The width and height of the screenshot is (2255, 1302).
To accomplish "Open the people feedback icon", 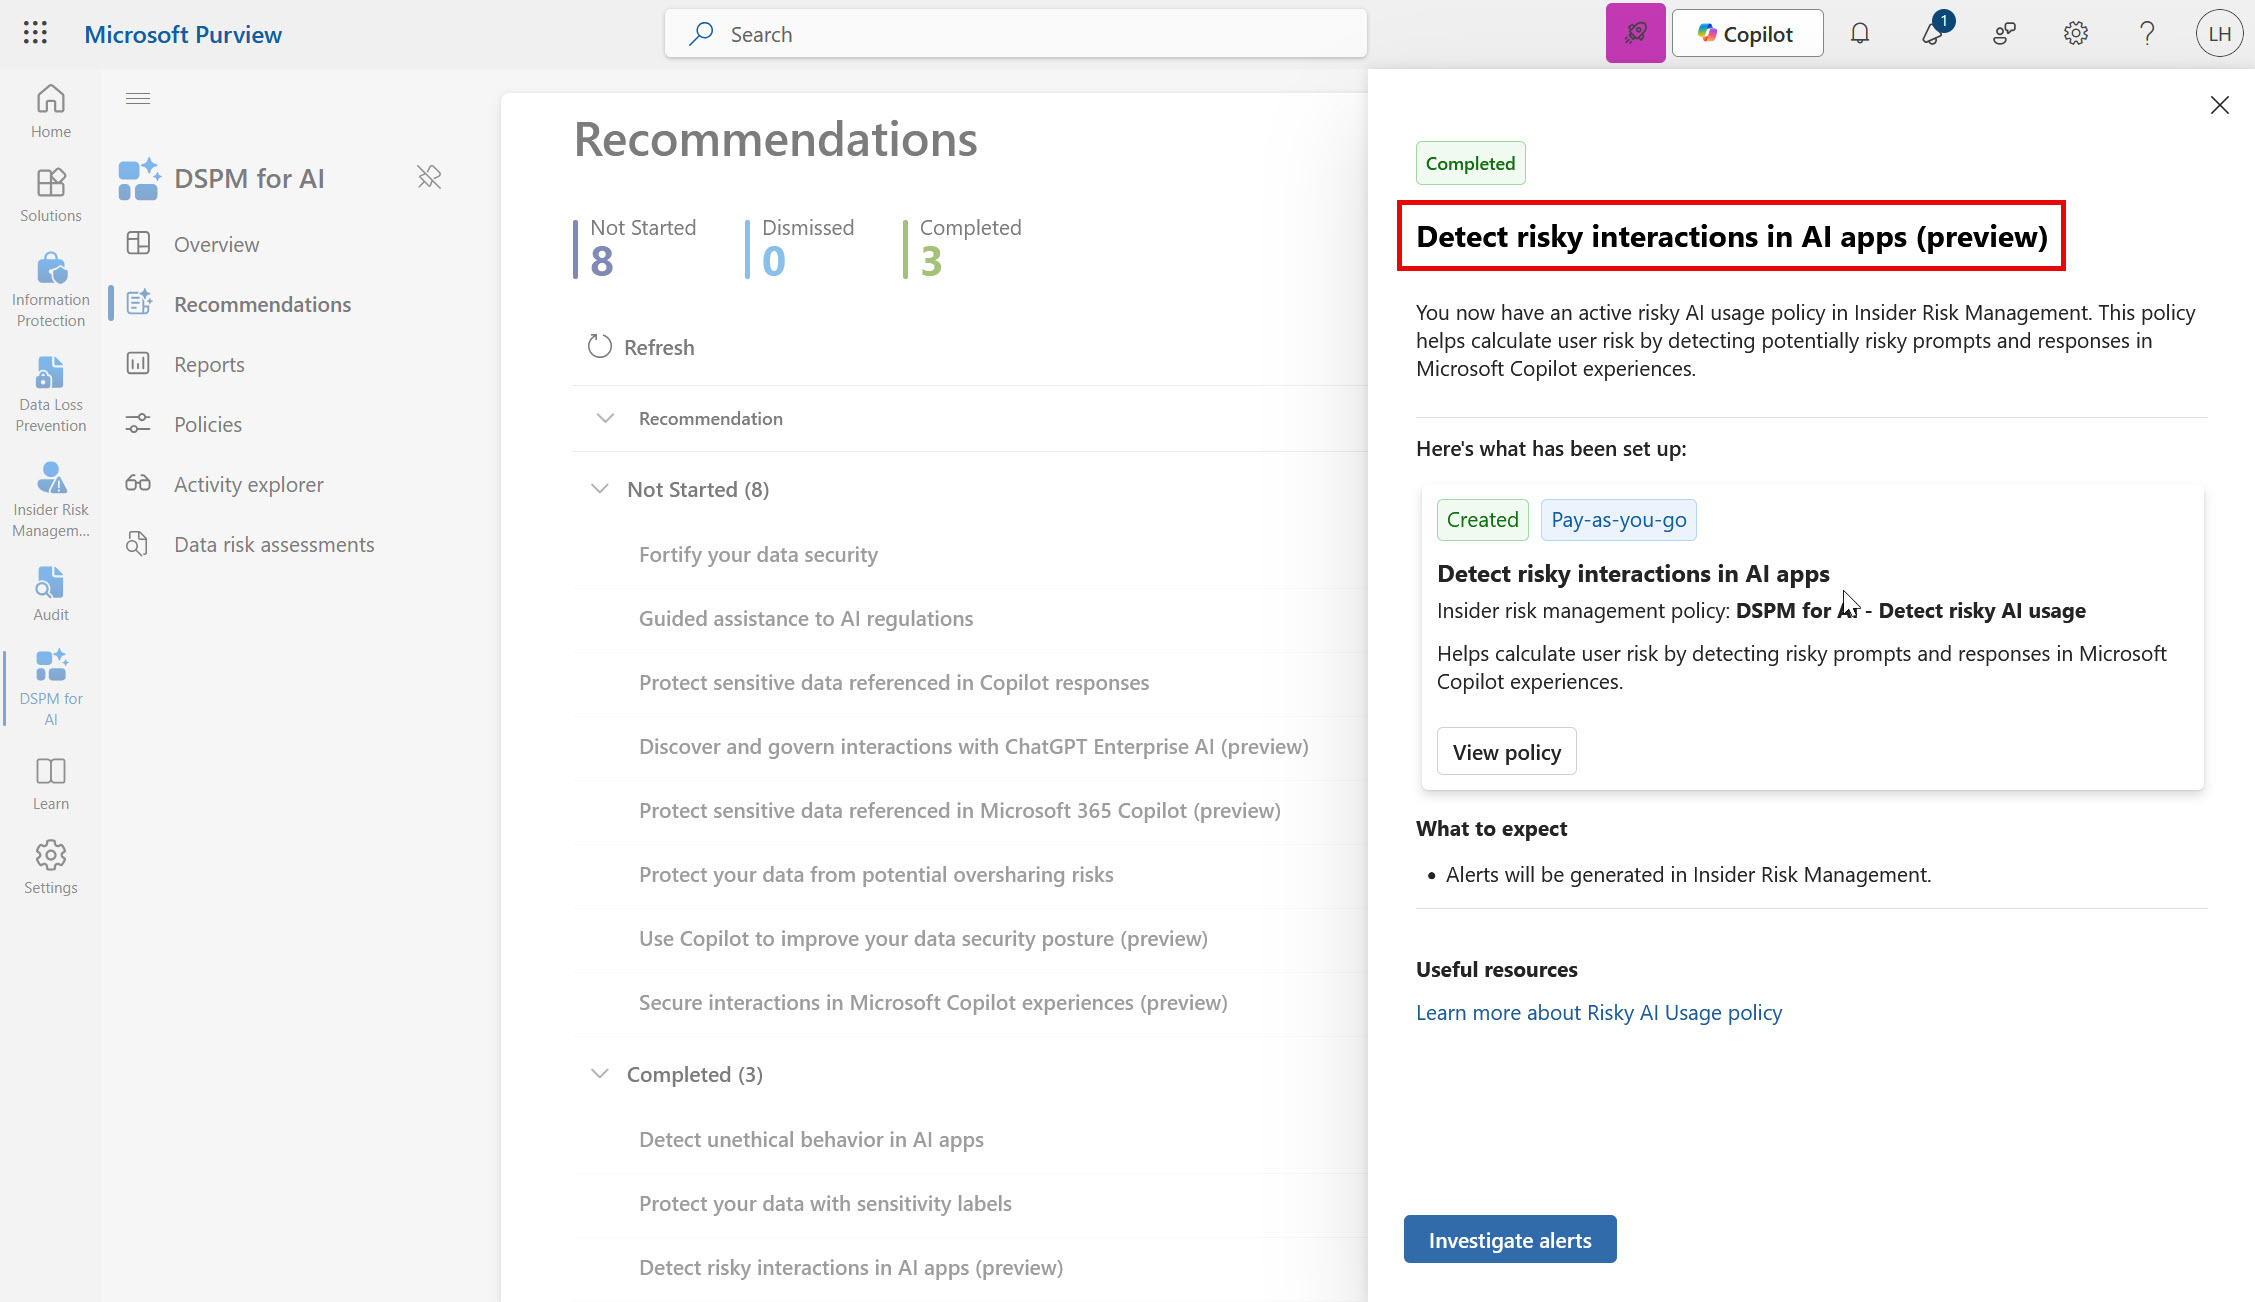I will pos(2004,33).
